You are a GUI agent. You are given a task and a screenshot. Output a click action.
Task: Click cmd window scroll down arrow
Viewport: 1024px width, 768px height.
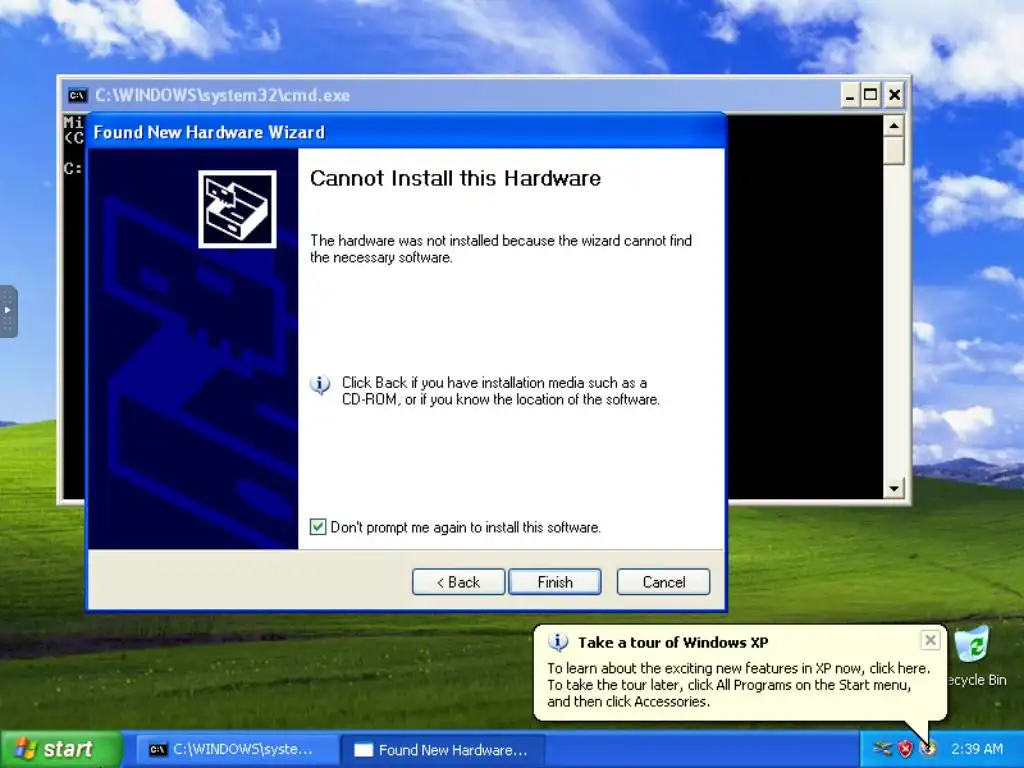[893, 488]
